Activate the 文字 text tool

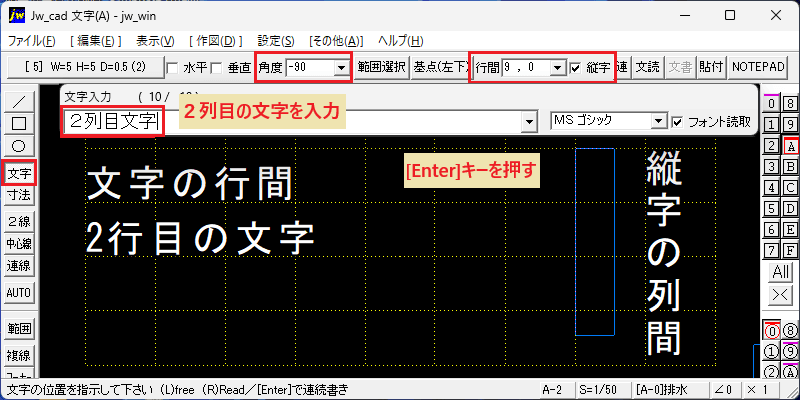click(x=19, y=173)
